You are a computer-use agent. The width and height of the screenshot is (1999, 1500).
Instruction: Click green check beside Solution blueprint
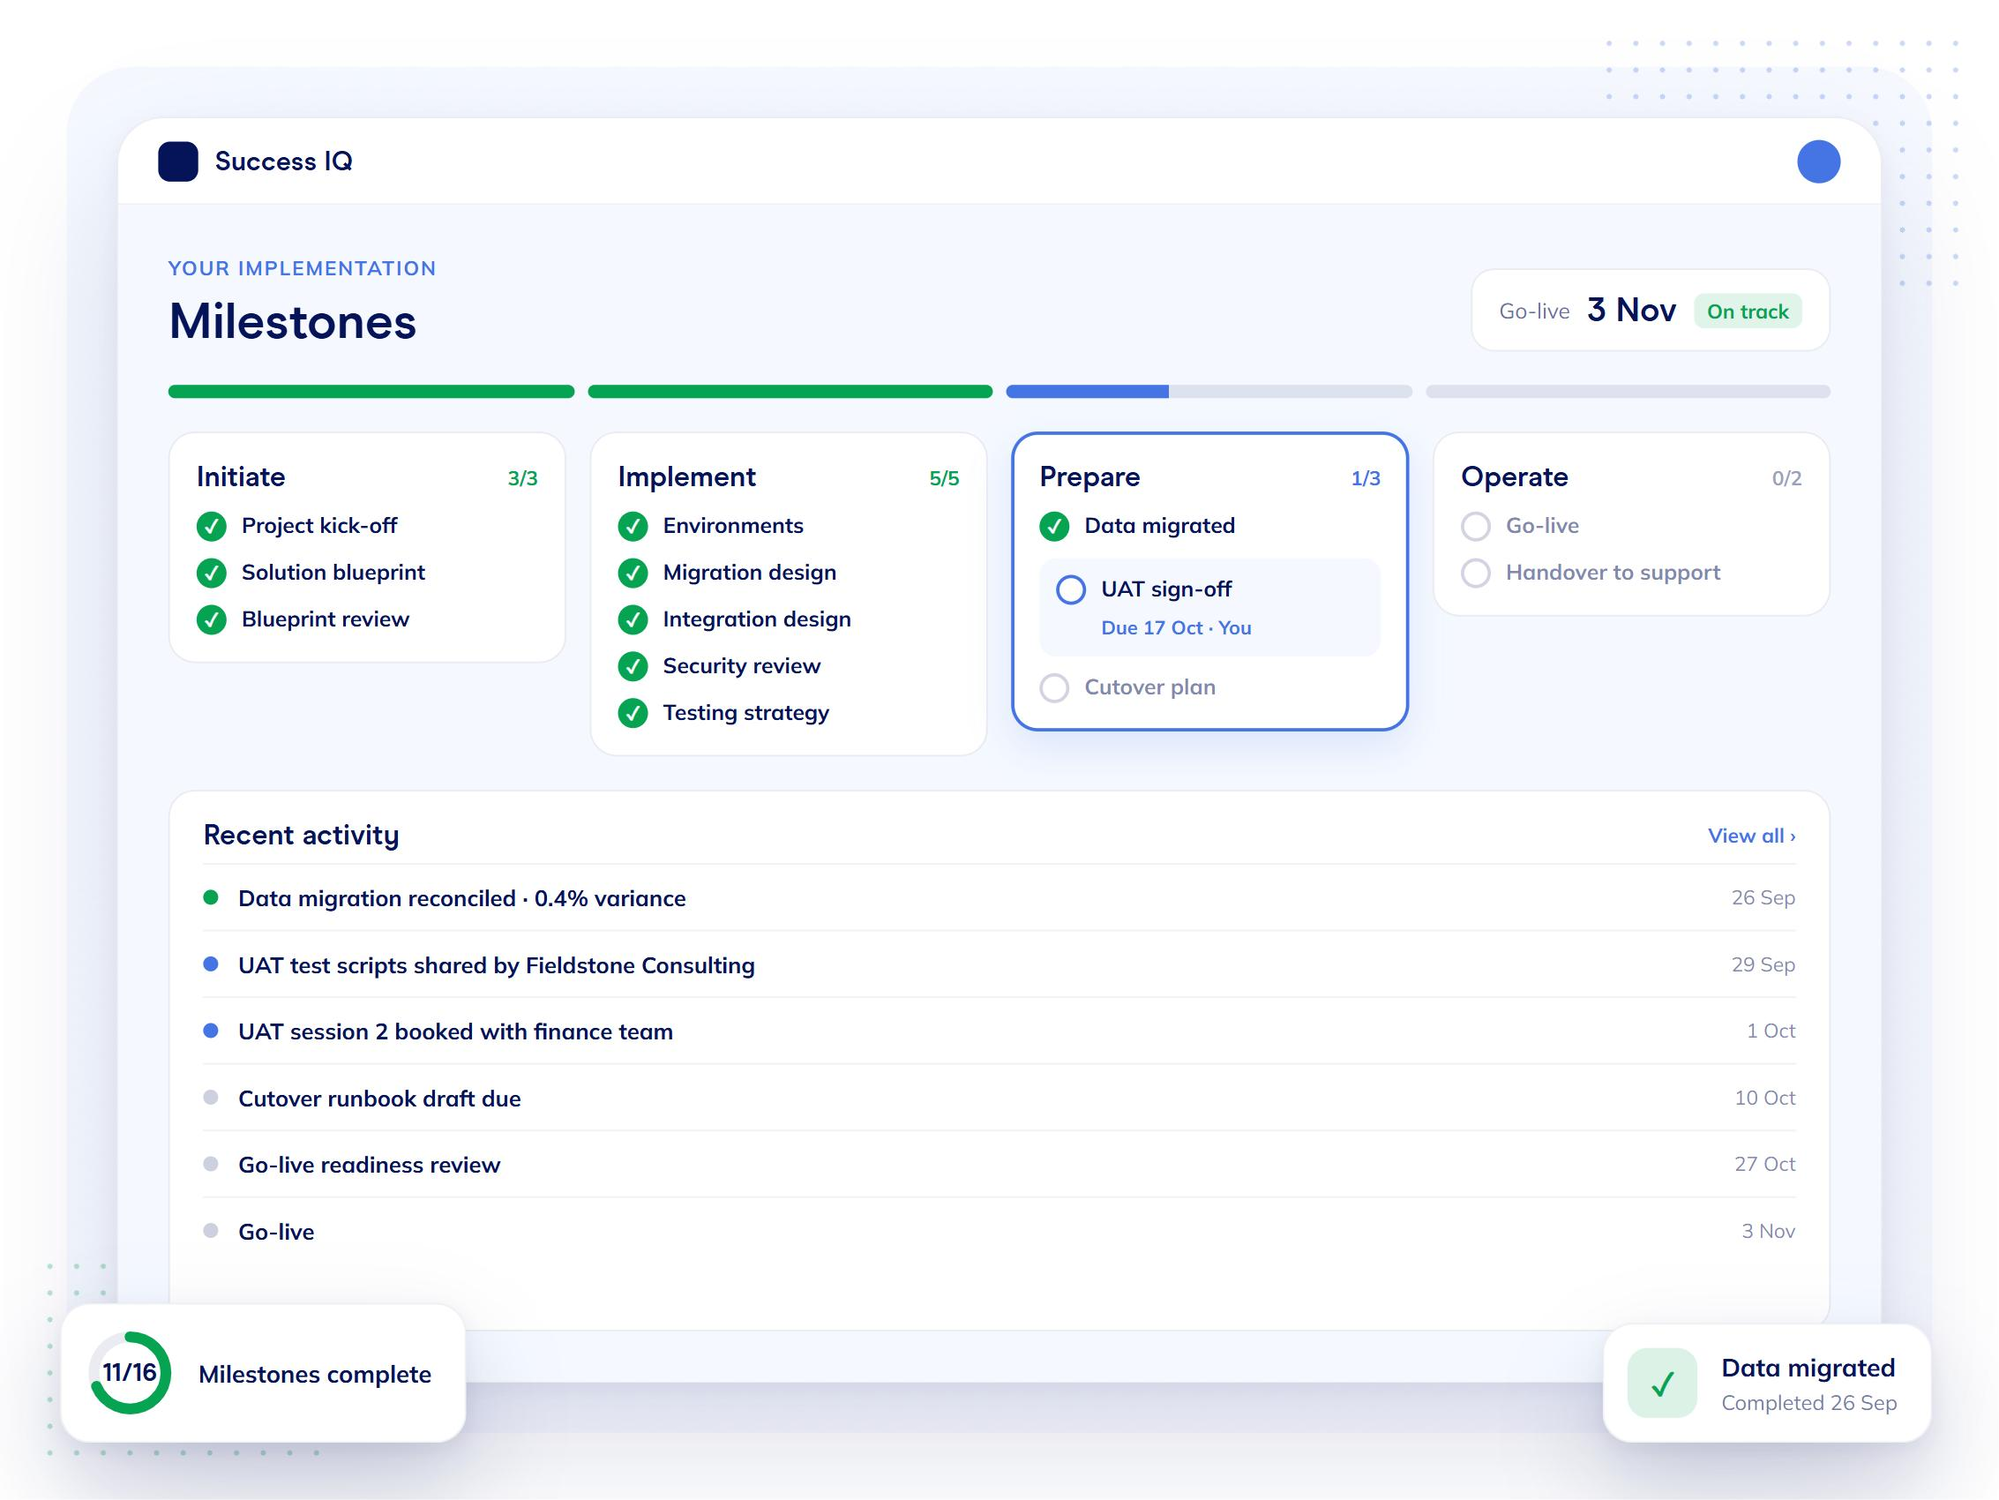pyautogui.click(x=211, y=573)
